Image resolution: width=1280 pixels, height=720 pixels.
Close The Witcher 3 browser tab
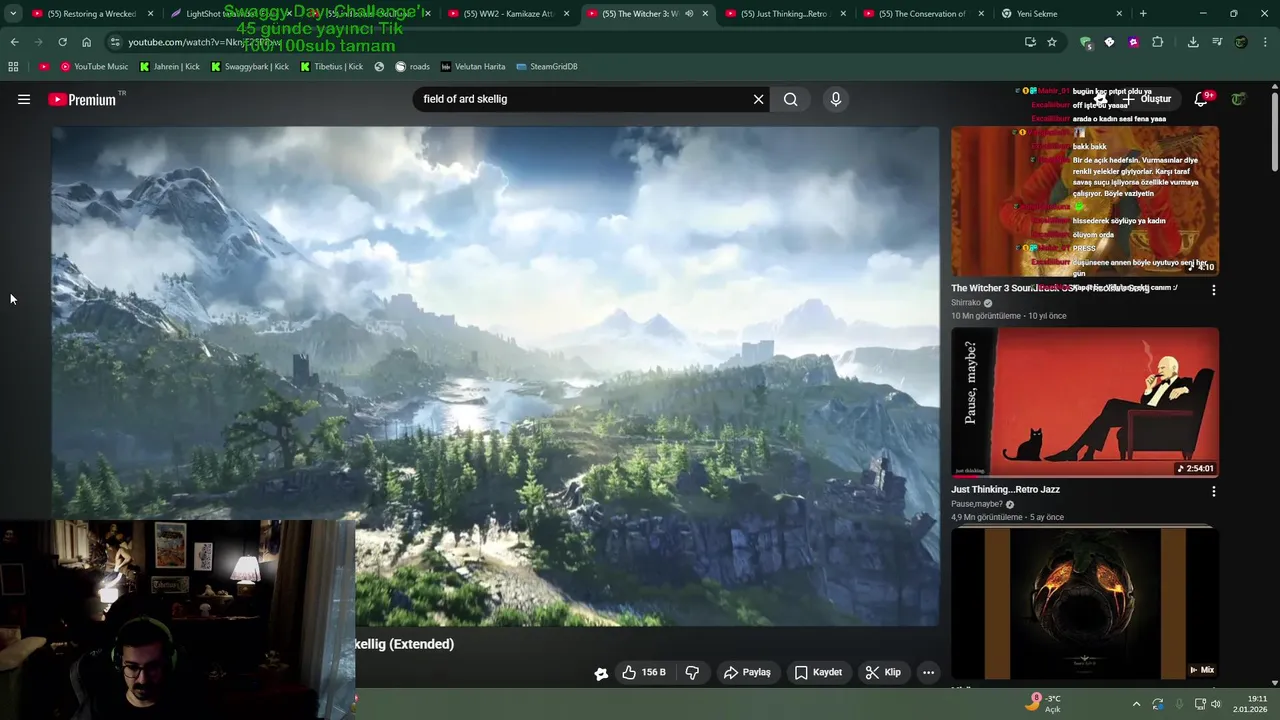point(705,14)
